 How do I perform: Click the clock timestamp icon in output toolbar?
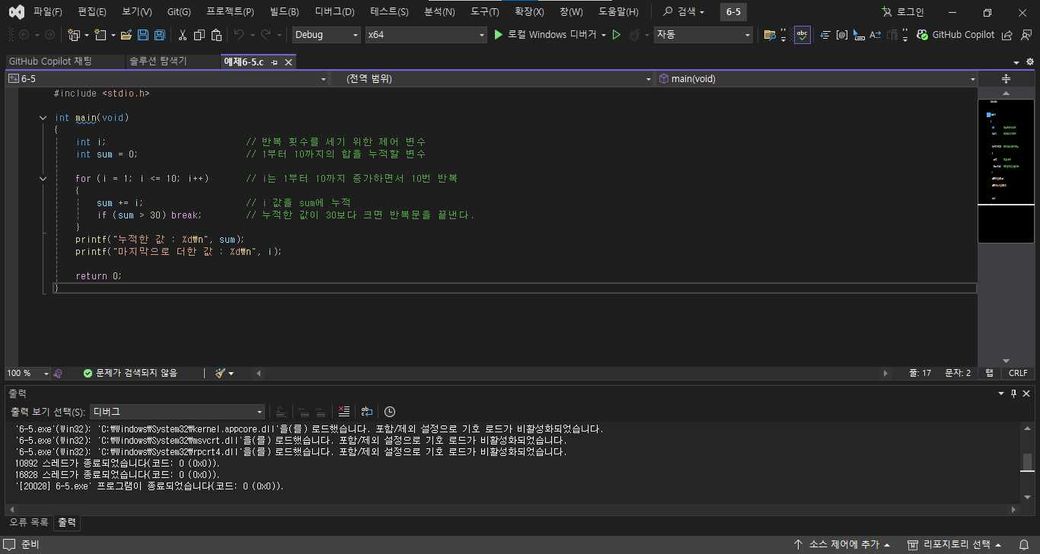click(x=389, y=411)
